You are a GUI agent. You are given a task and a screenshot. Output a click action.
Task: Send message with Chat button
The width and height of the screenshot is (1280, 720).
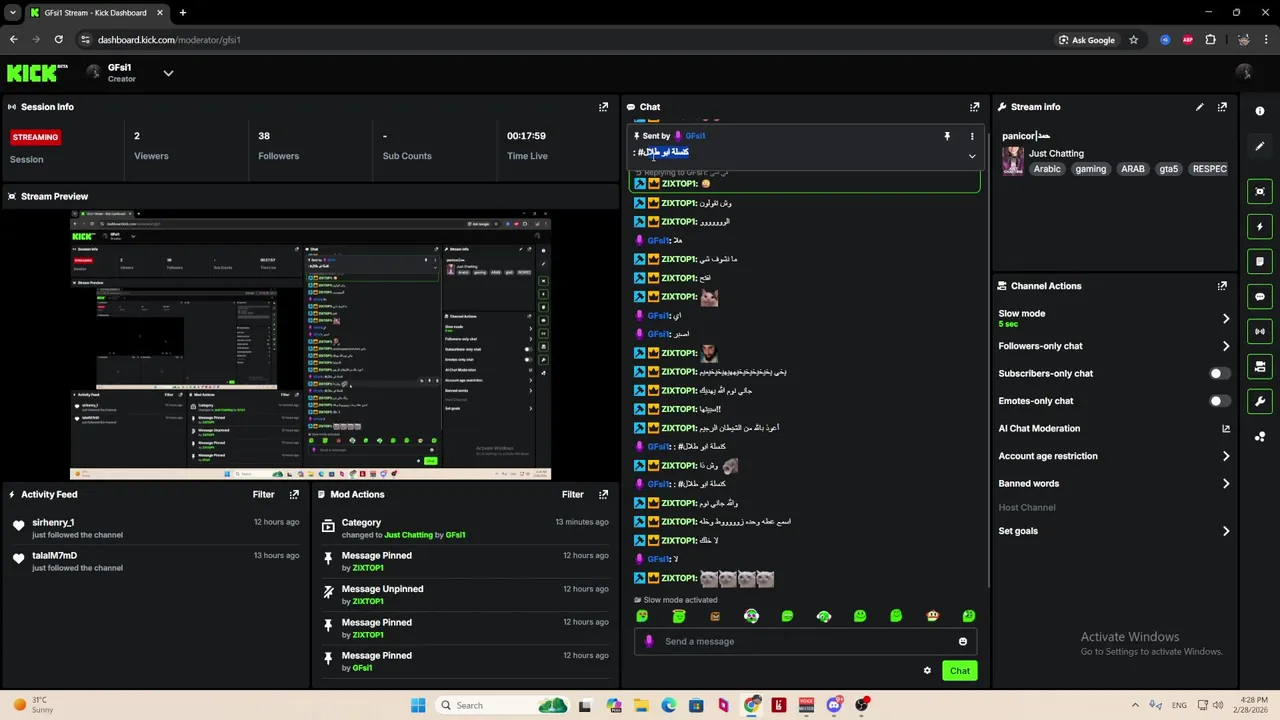(959, 671)
